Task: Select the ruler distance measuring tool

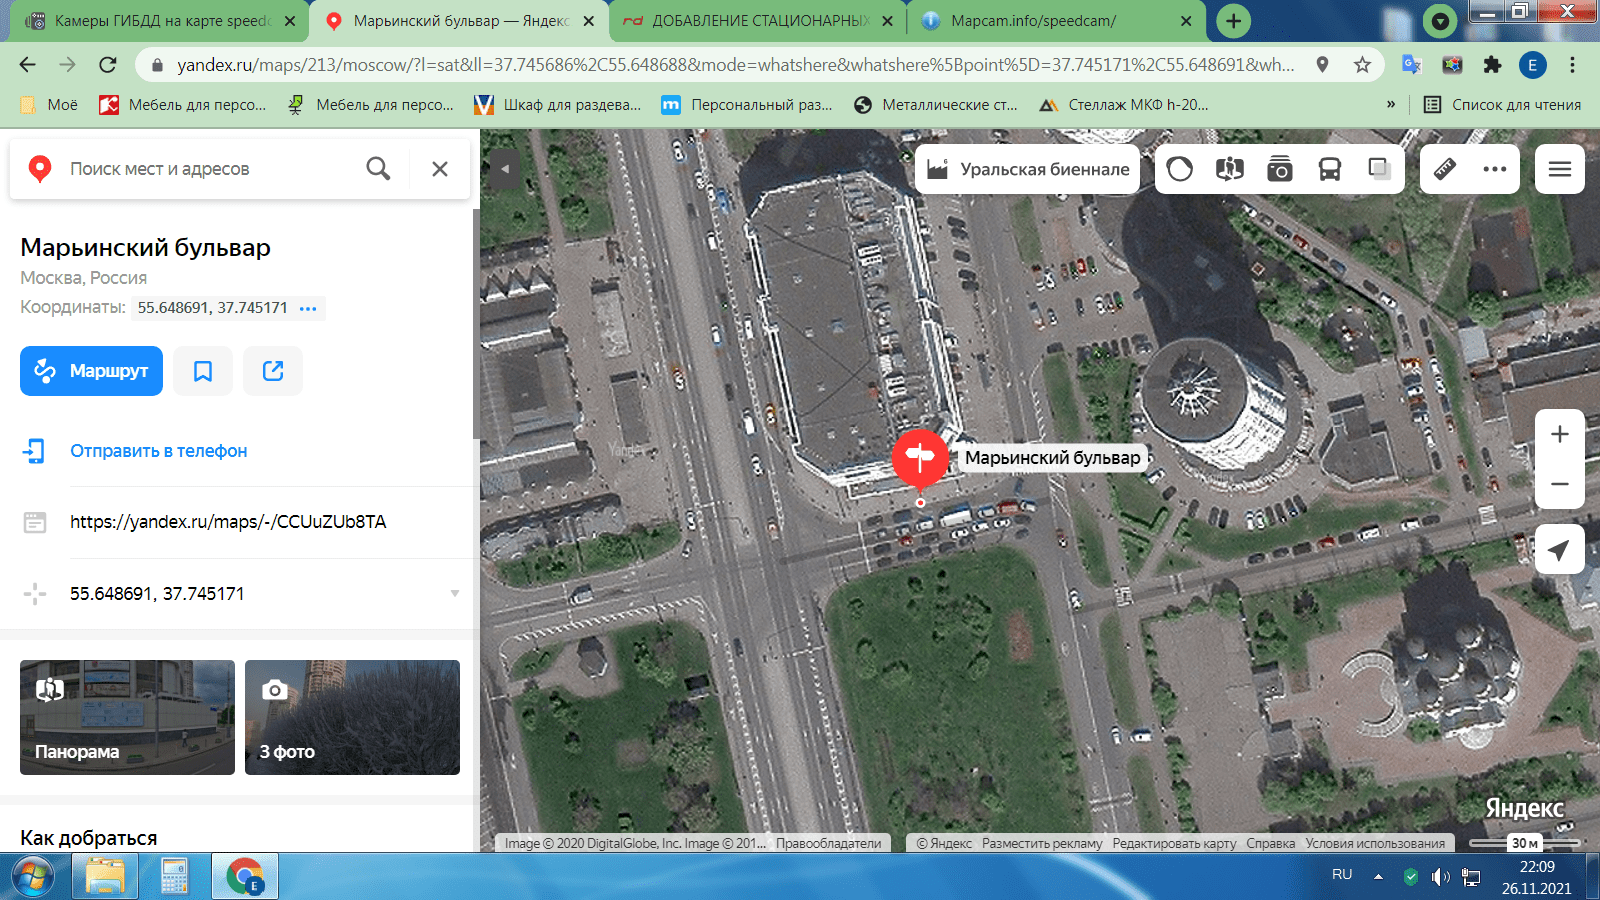Action: click(x=1445, y=169)
